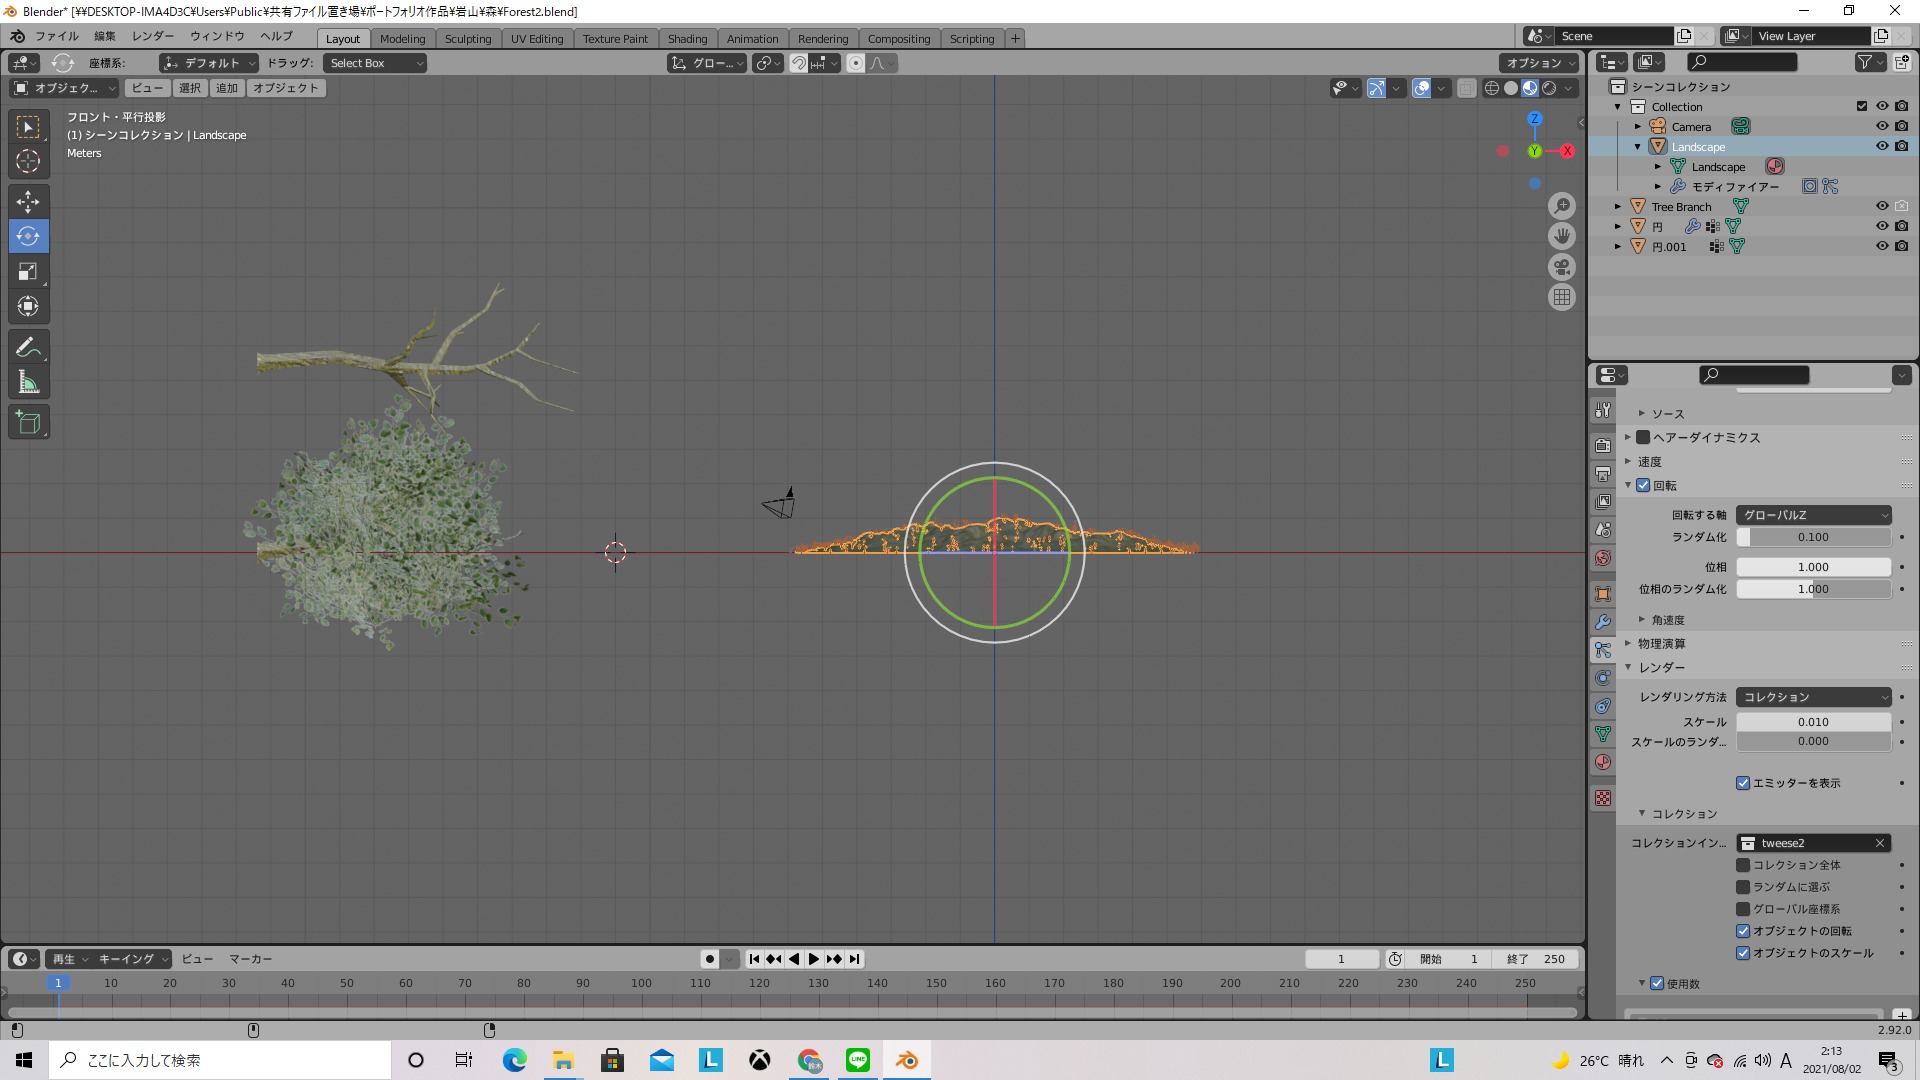Viewport: 1920px width, 1080px height.
Task: Open the Particle properties tab icon
Action: [x=1603, y=650]
